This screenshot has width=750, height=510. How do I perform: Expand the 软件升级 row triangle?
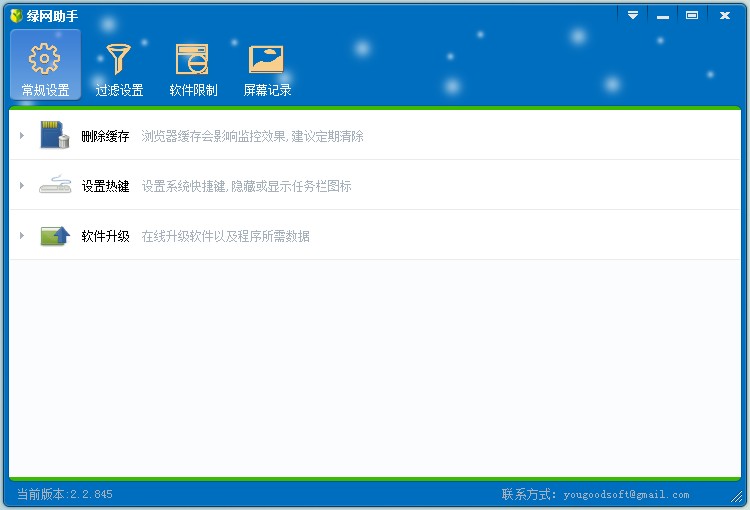coord(22,235)
